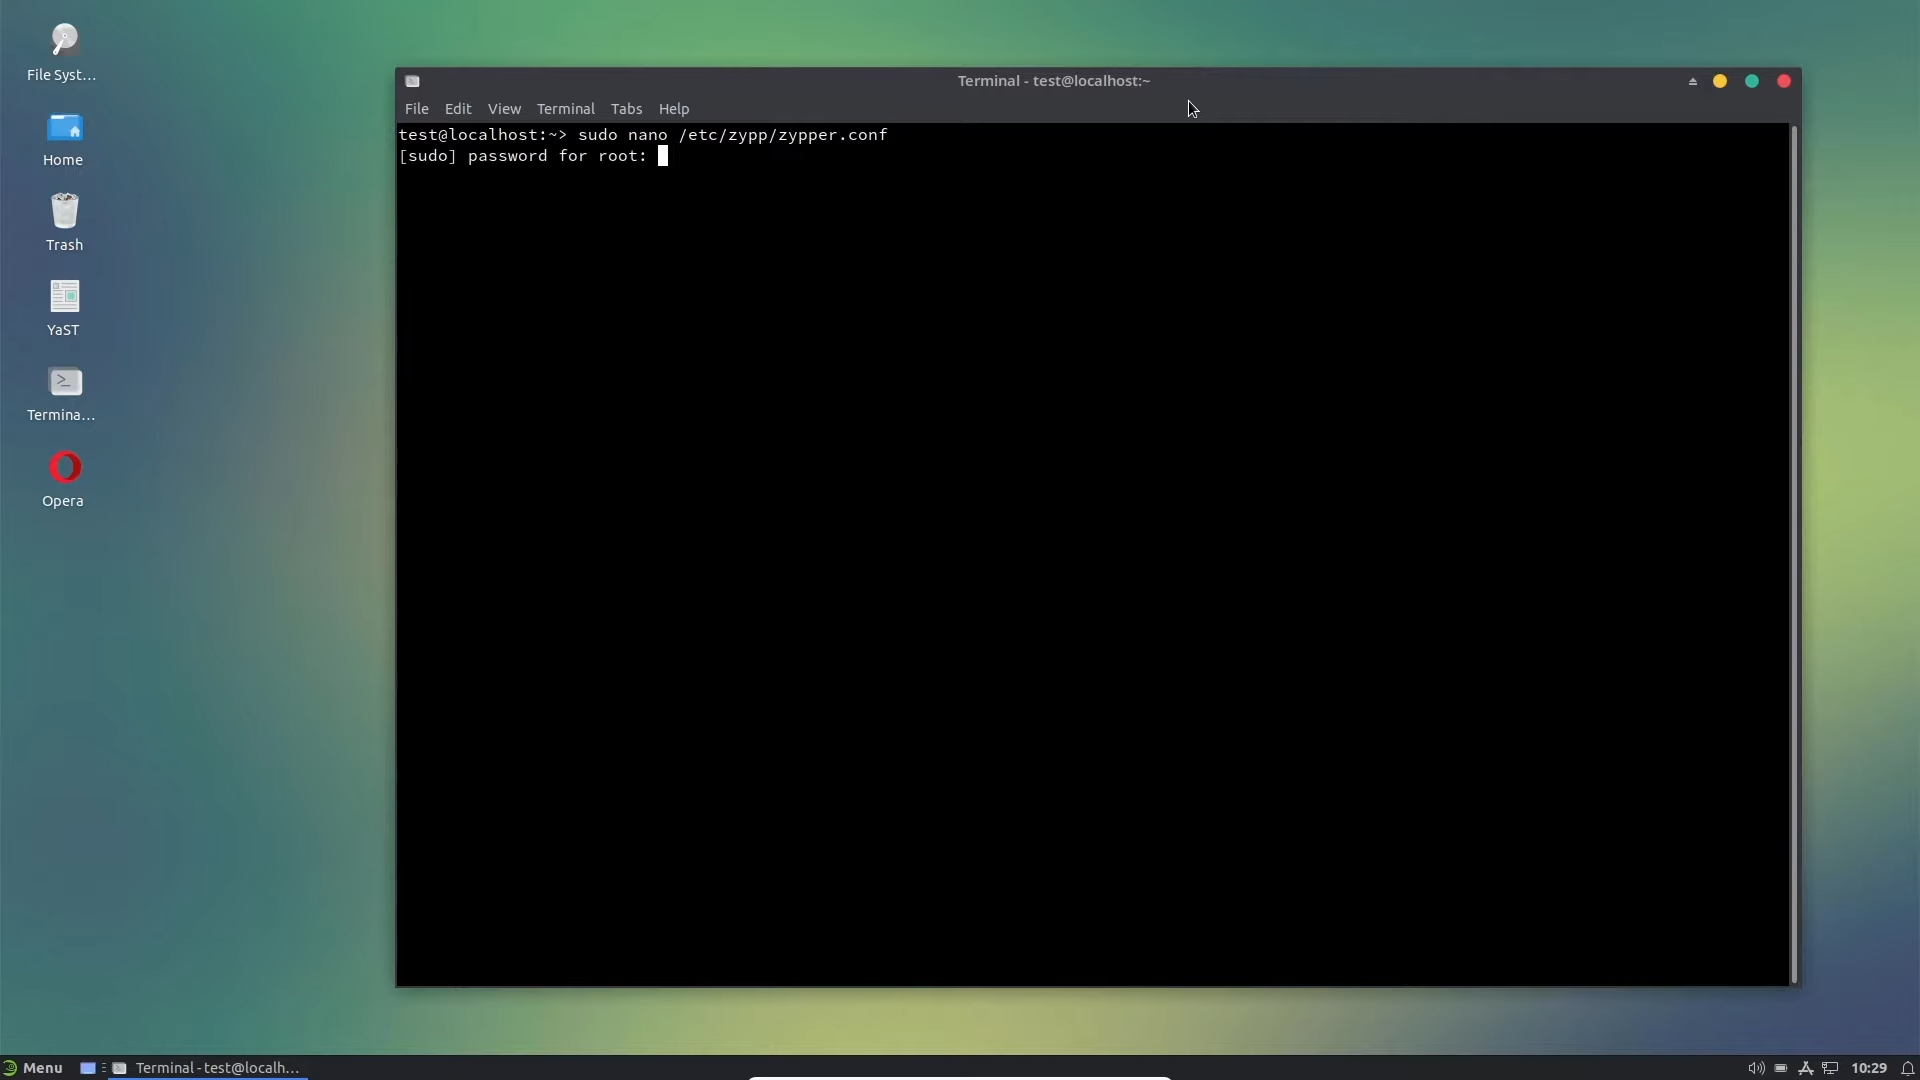Click the notification bell in the tray
Viewport: 1920px width, 1080px height.
[x=1905, y=1068]
